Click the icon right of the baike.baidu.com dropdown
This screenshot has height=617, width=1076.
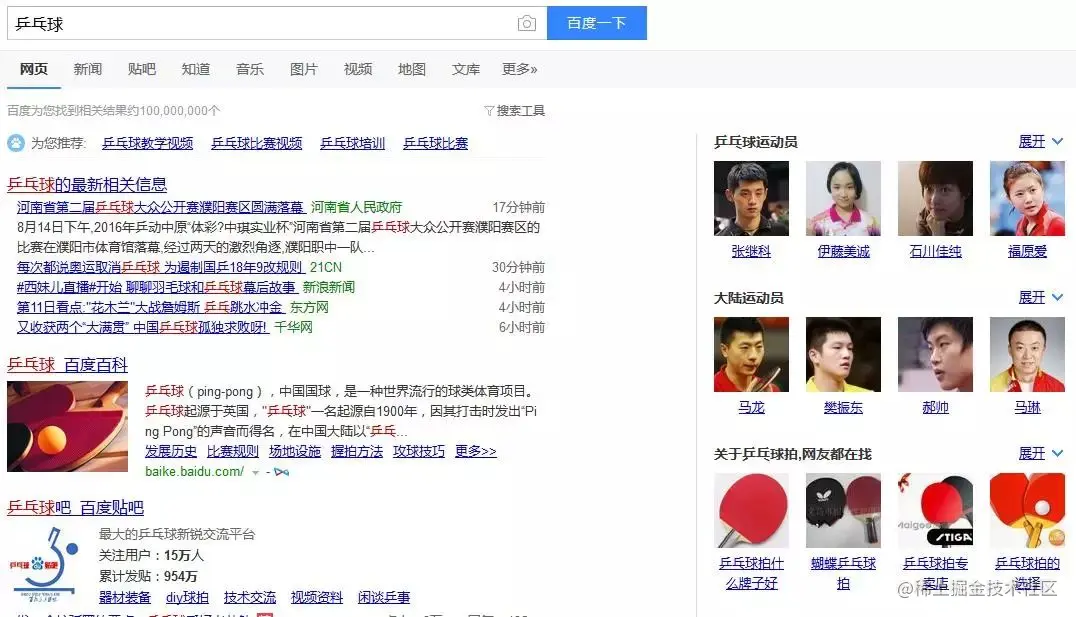tap(281, 472)
